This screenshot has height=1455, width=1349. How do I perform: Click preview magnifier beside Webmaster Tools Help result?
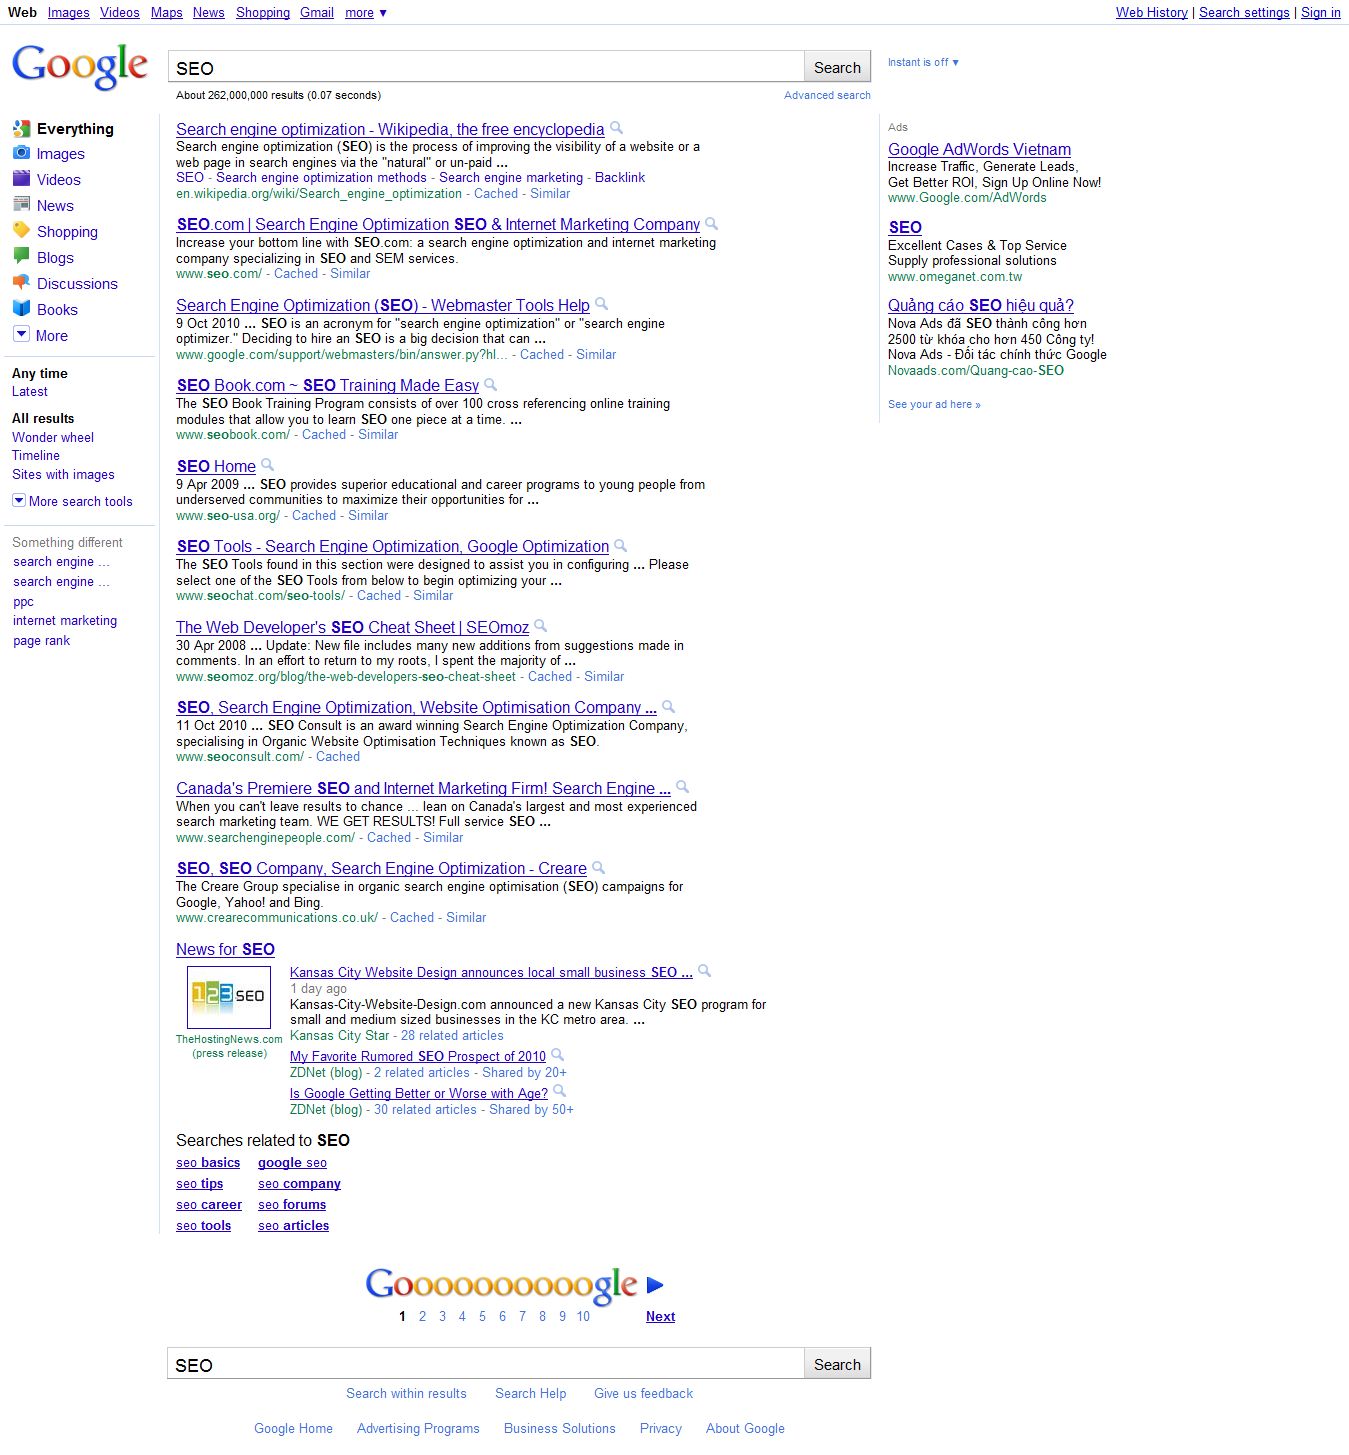click(x=602, y=304)
